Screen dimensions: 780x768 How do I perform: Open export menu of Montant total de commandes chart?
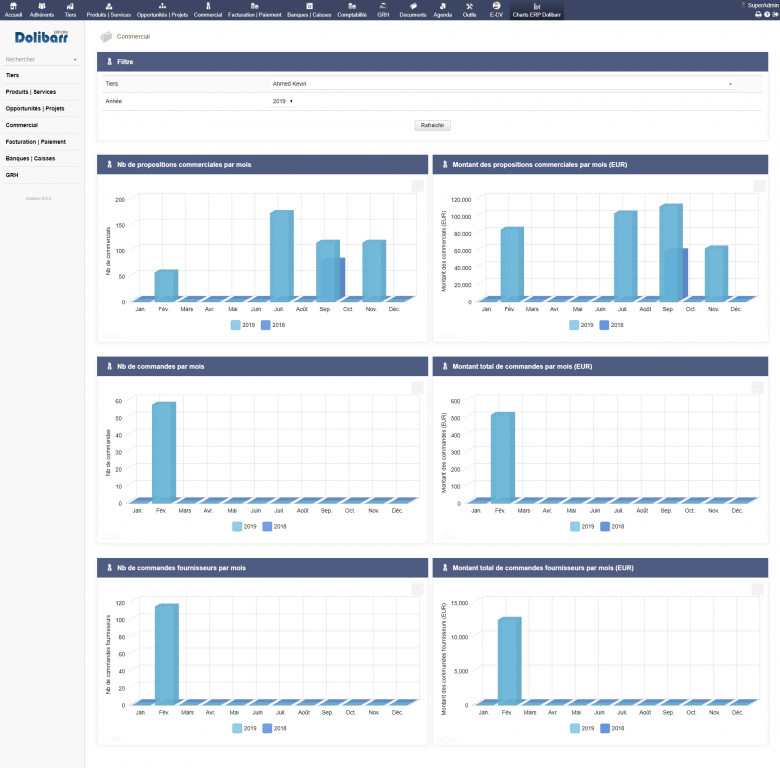pos(757,387)
